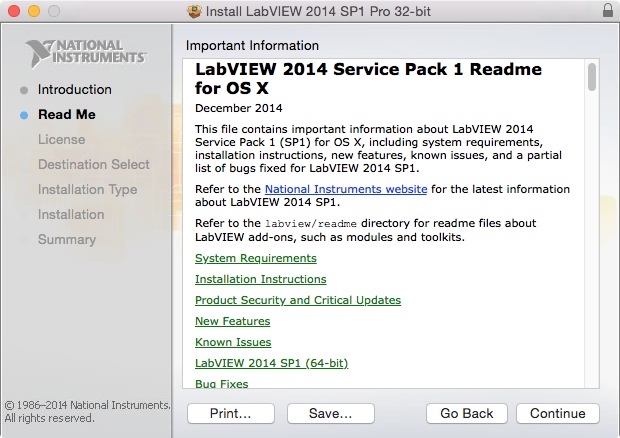This screenshot has height=438, width=620.
Task: Select the Read Me step label
Action: pyautogui.click(x=67, y=115)
